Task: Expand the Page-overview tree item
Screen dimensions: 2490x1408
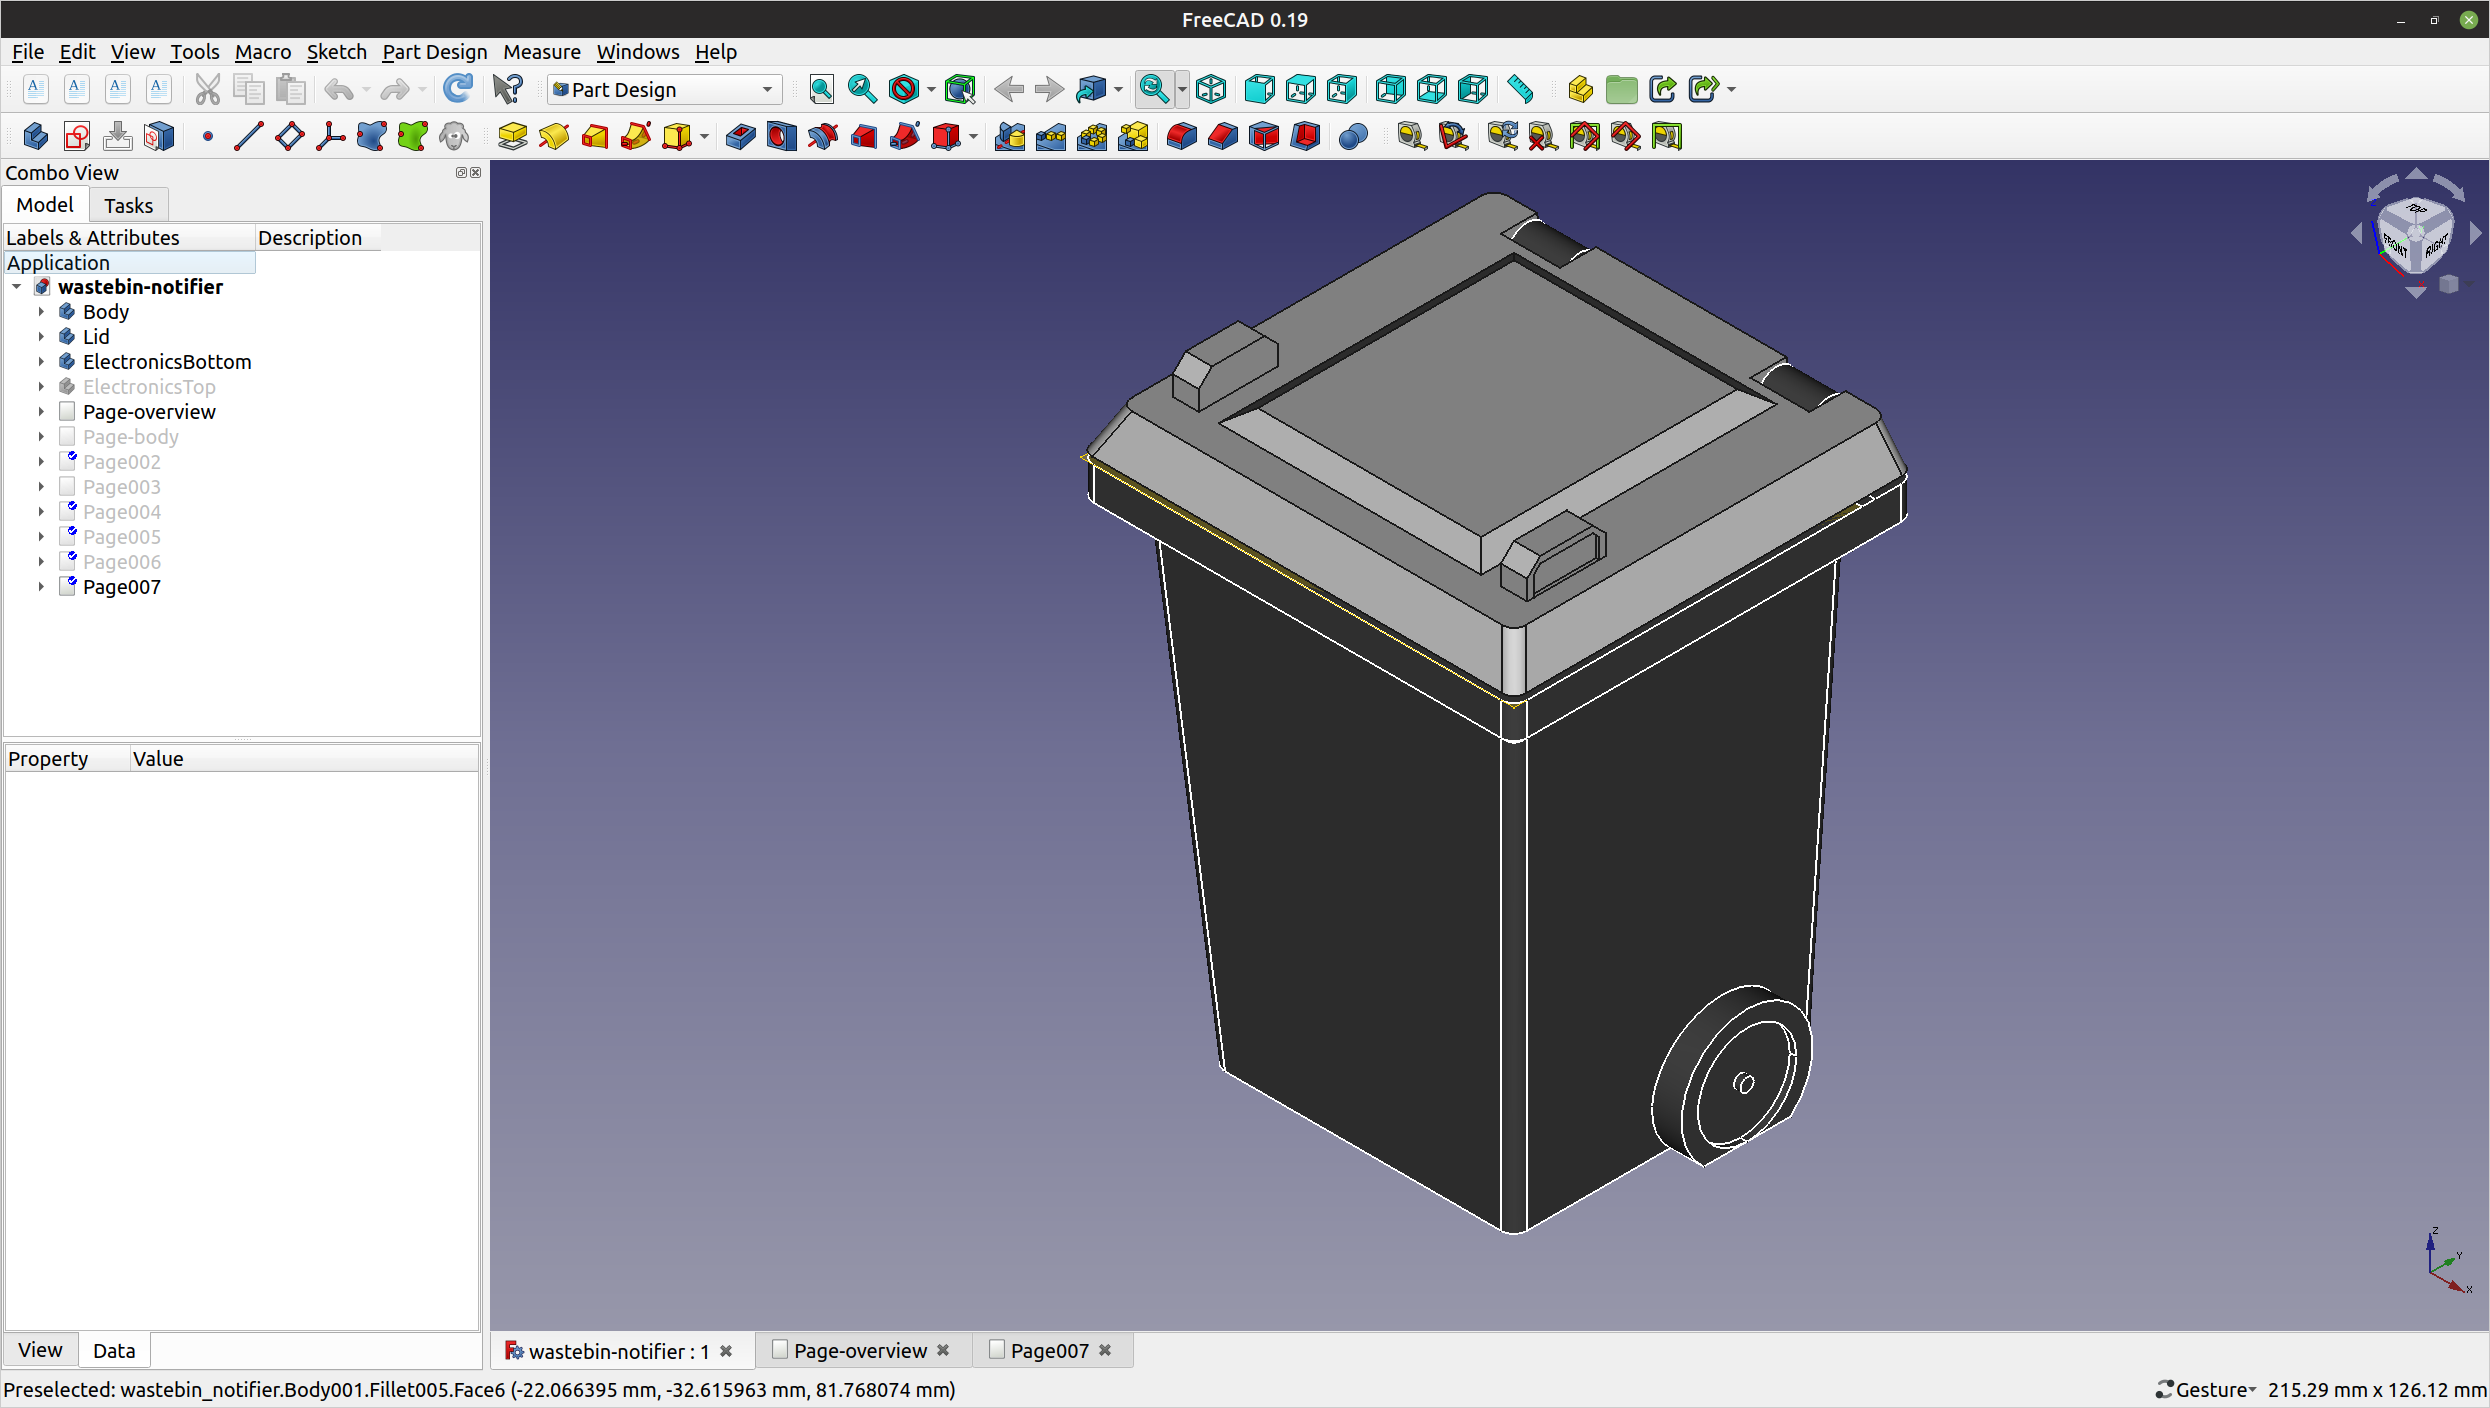Action: pyautogui.click(x=41, y=411)
